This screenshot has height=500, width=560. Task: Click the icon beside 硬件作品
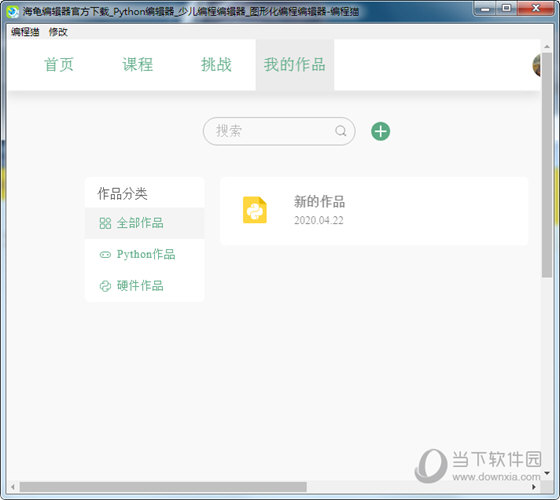[x=105, y=286]
